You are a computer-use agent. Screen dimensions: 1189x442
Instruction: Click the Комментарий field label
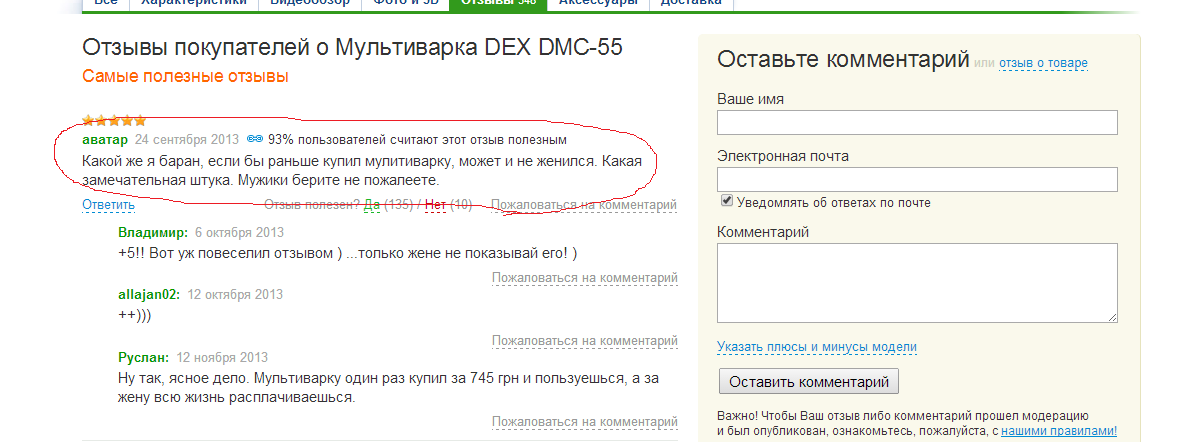click(x=763, y=232)
